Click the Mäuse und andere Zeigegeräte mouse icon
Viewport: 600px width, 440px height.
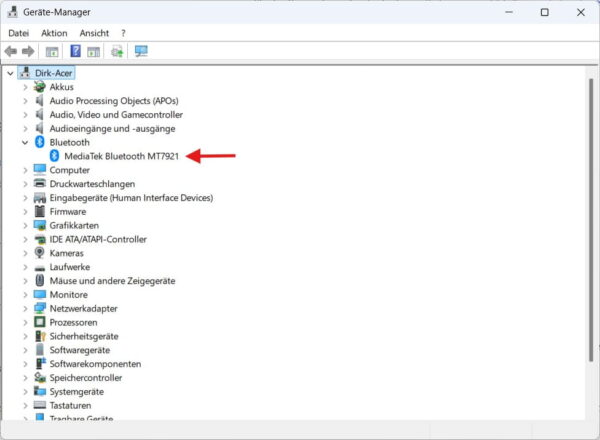click(x=39, y=280)
